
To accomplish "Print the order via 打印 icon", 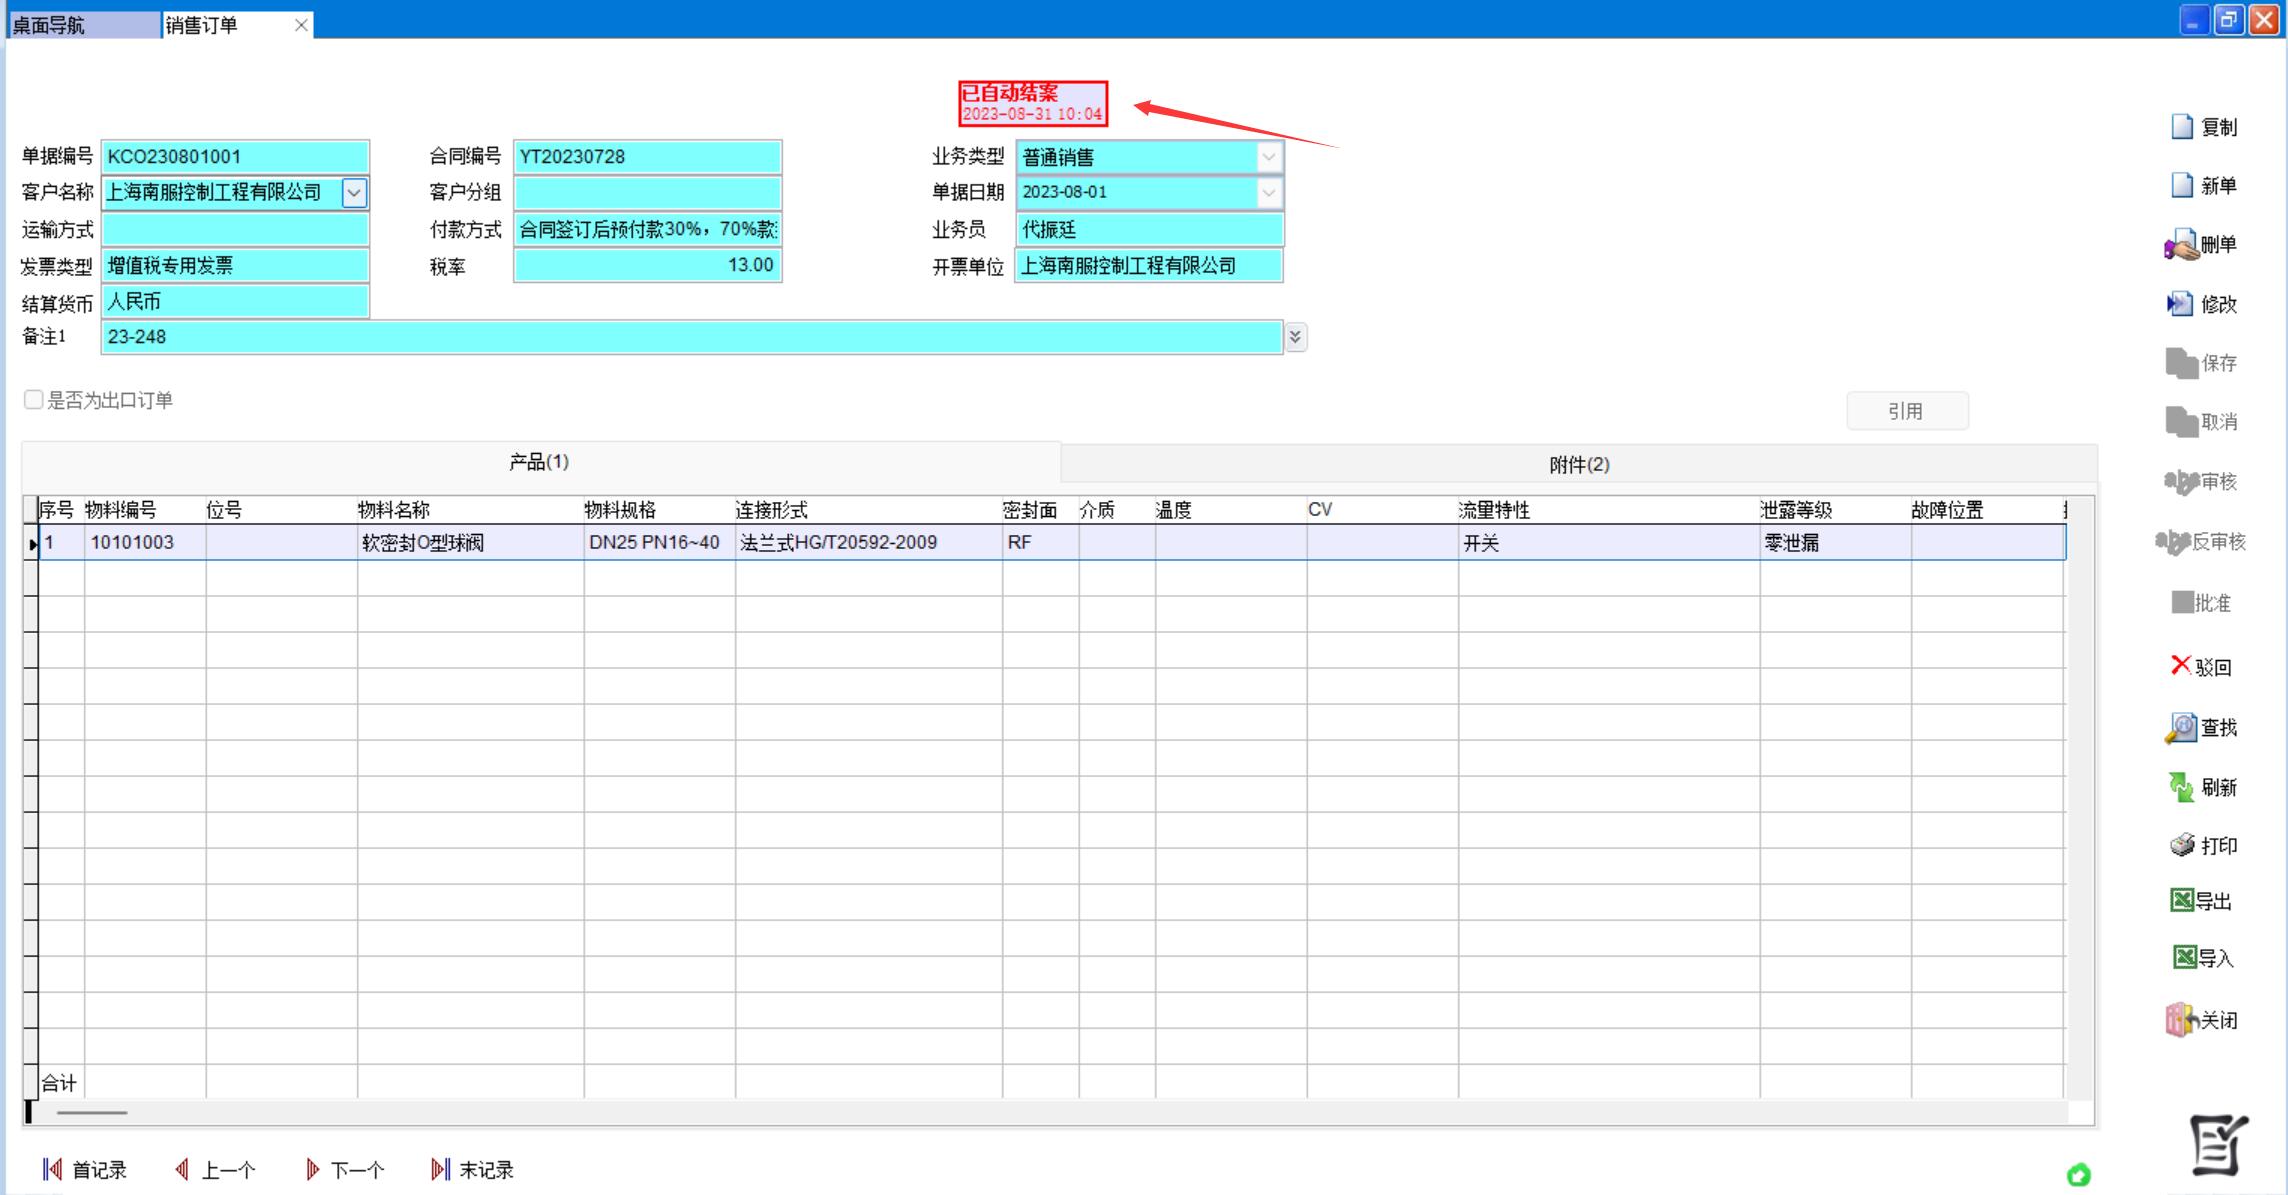I will click(x=2181, y=846).
